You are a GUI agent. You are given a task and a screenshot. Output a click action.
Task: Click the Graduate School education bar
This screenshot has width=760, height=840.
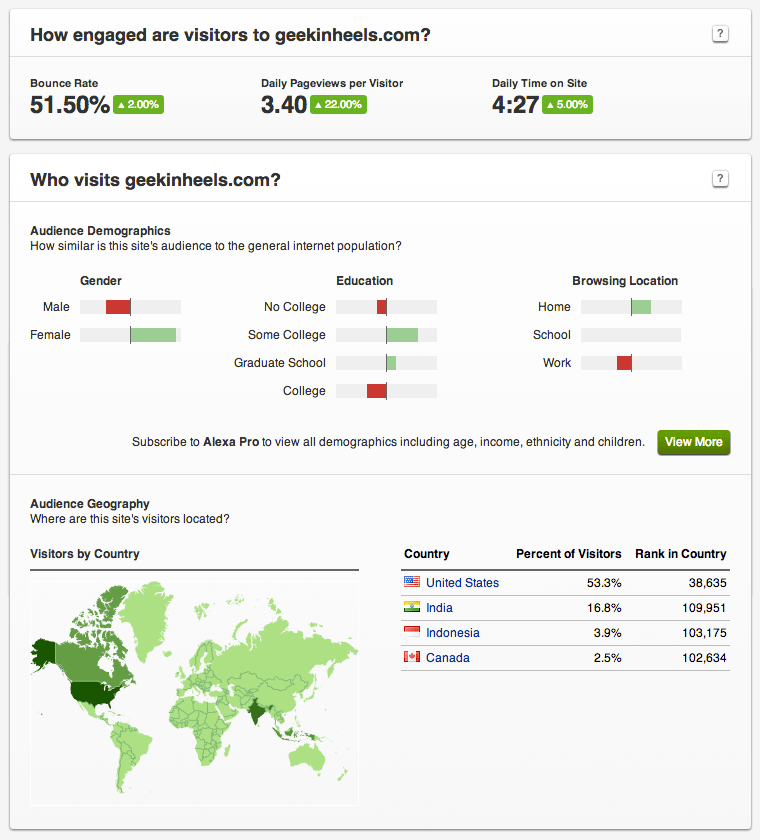point(386,363)
